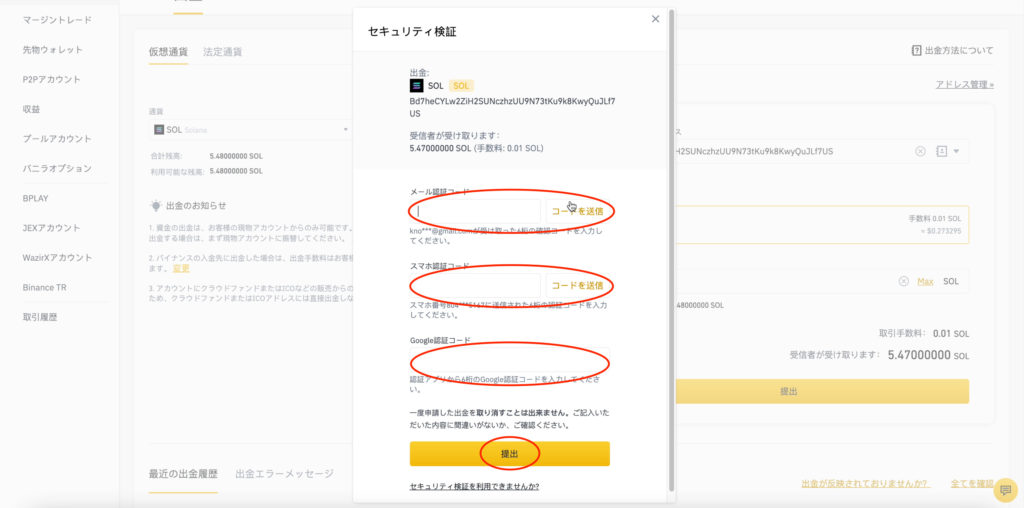Image resolution: width=1024 pixels, height=508 pixels.
Task: Open BPLAY in the sidebar
Action: [x=35, y=198]
